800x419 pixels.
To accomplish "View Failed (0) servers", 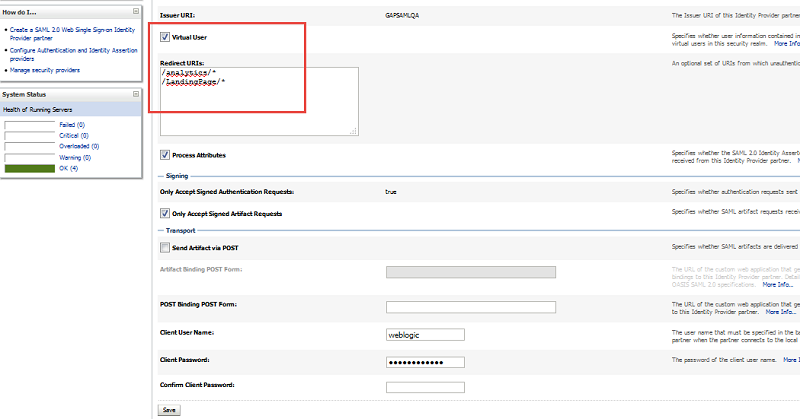I will click(x=72, y=125).
